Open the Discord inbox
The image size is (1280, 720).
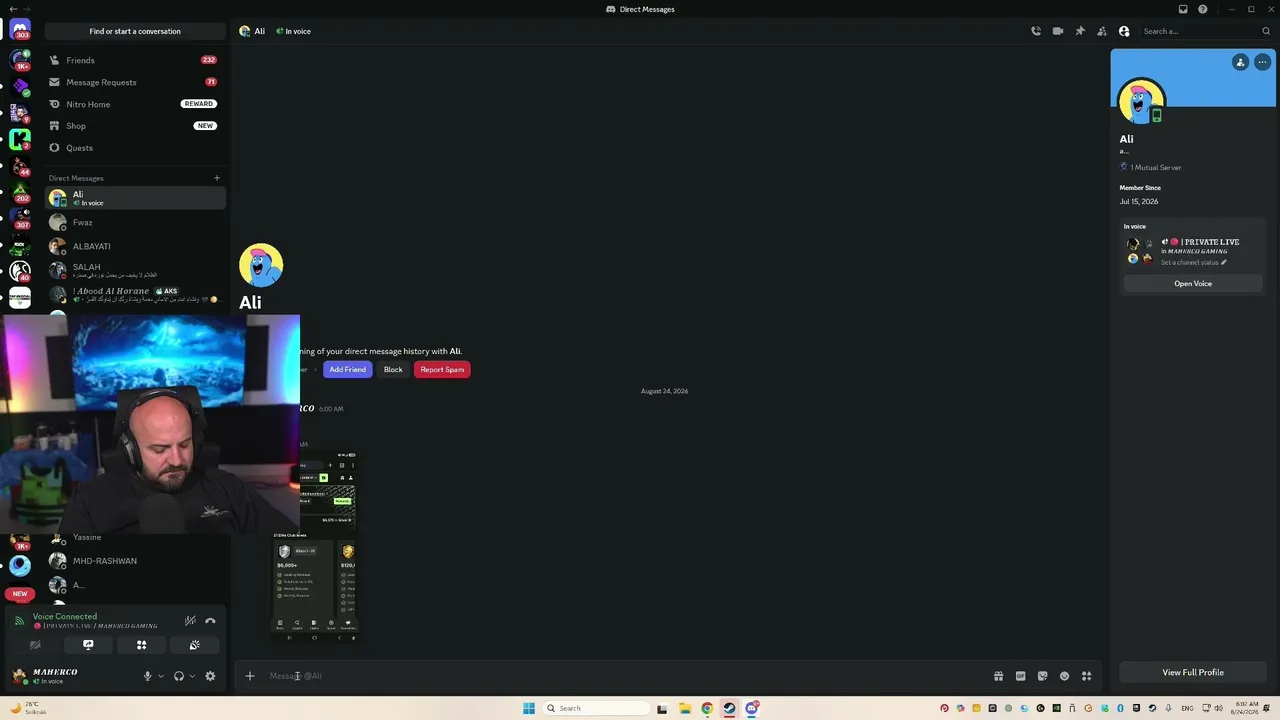point(1183,9)
